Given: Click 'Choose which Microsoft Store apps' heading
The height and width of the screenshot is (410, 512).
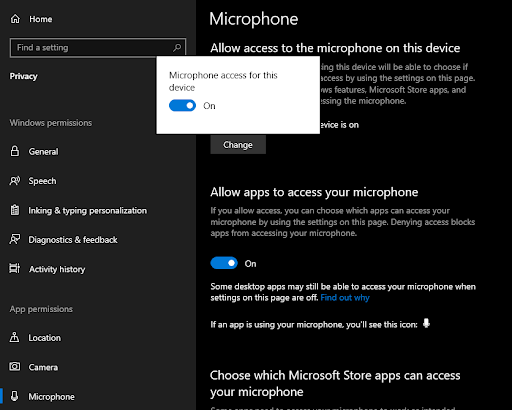Looking at the screenshot, I should (x=335, y=383).
